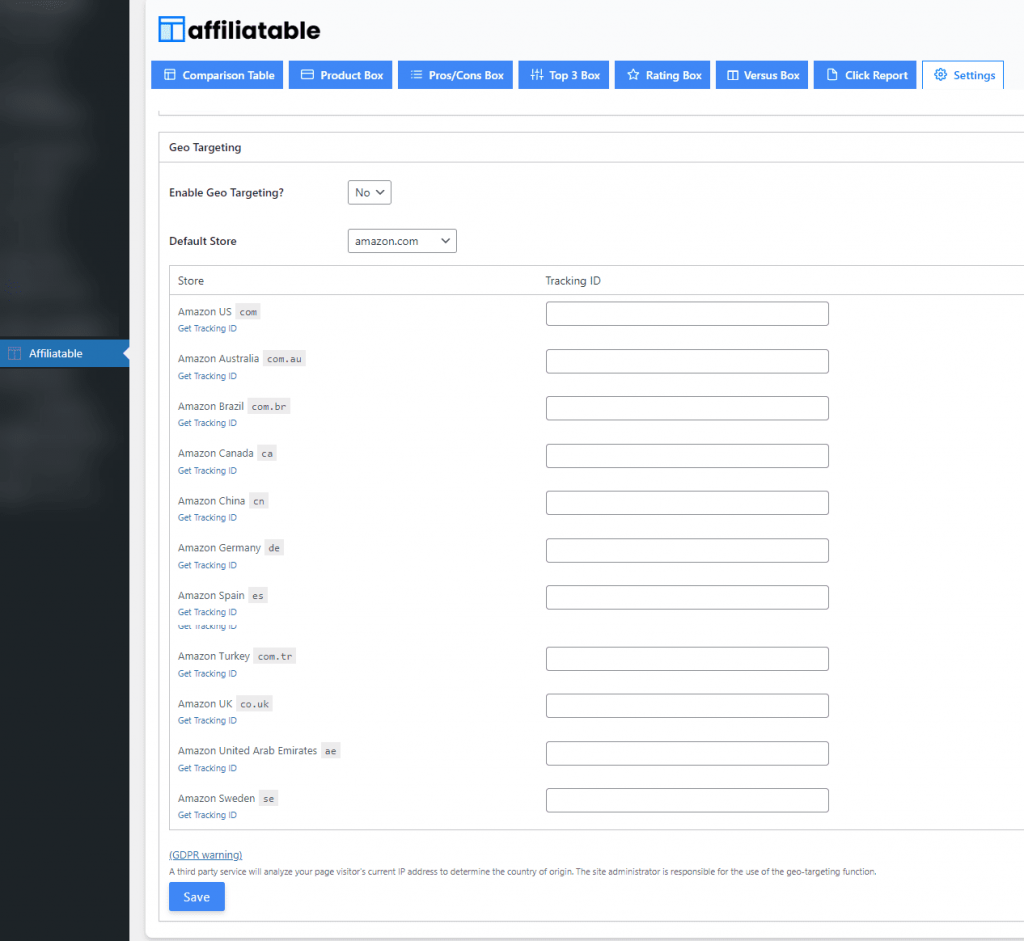Image resolution: width=1024 pixels, height=941 pixels.
Task: Open the Versus Box tab
Action: [762, 75]
